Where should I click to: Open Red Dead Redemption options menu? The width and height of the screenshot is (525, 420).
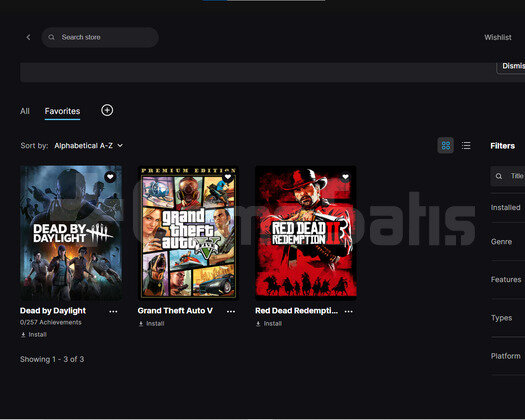coord(349,311)
